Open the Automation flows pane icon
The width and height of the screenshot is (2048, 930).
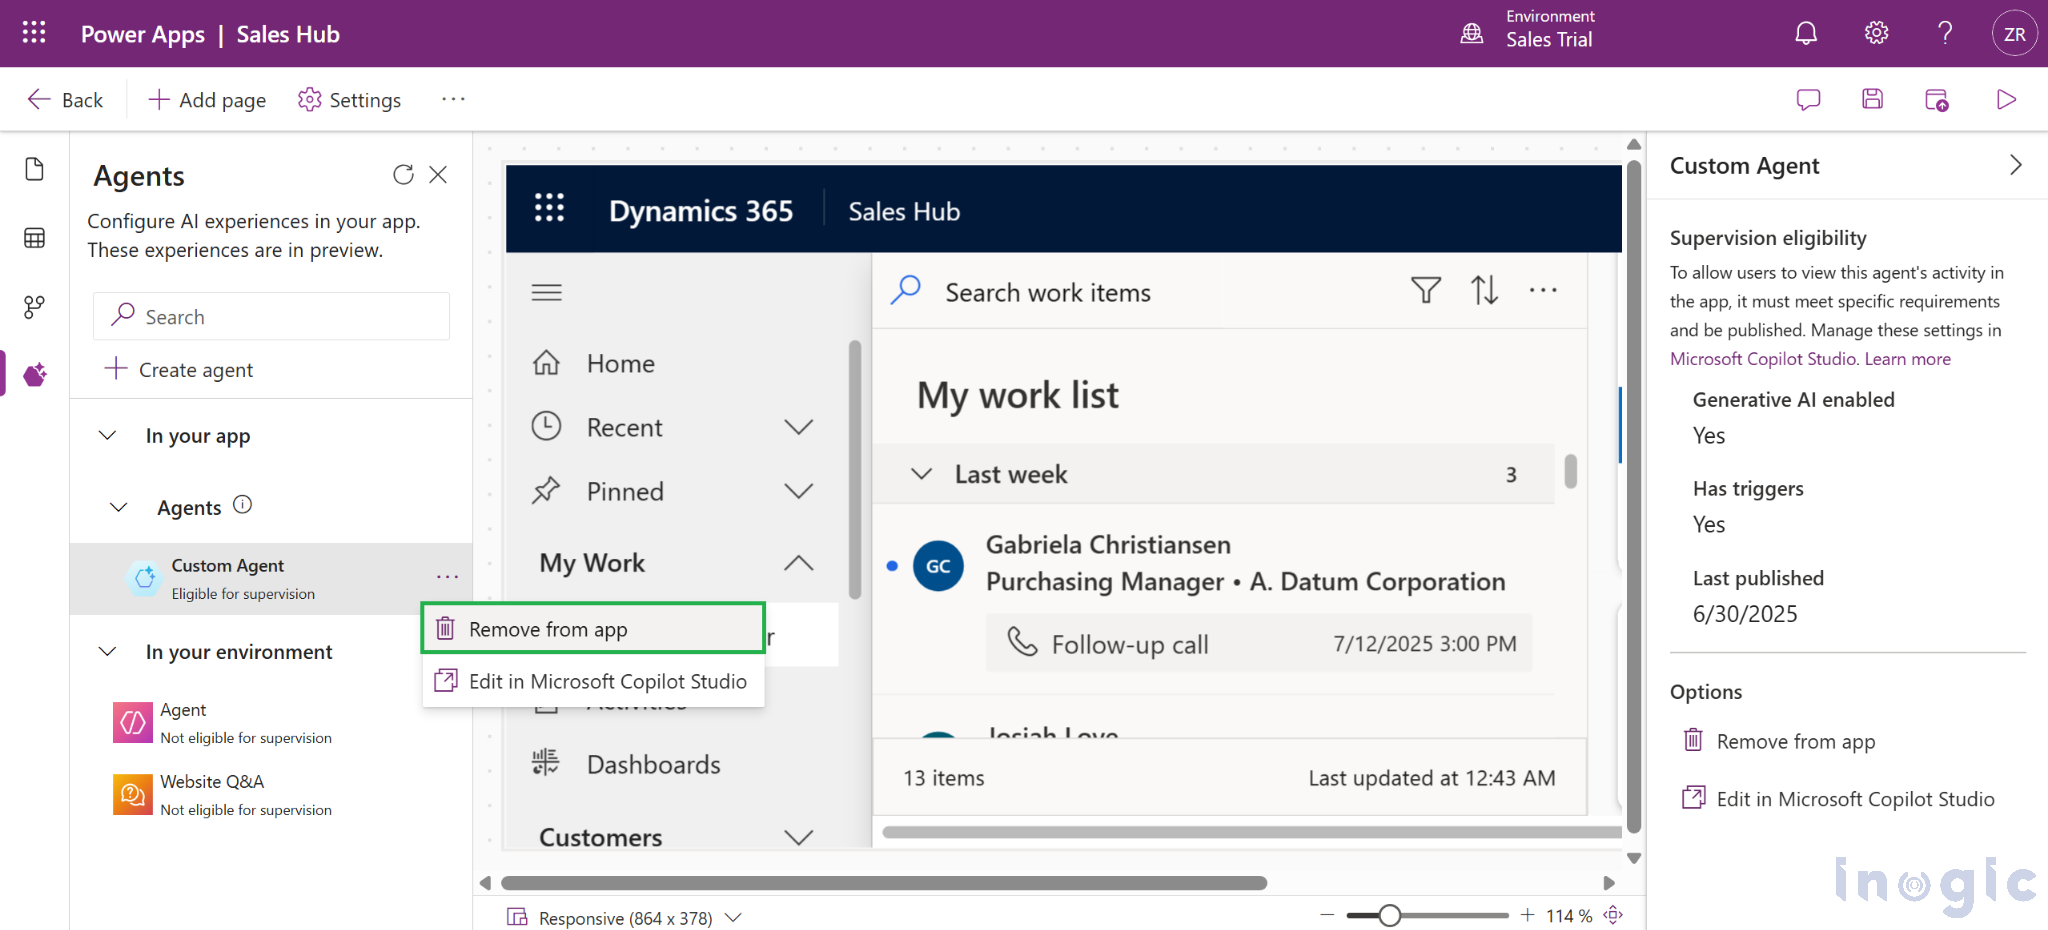click(x=35, y=306)
